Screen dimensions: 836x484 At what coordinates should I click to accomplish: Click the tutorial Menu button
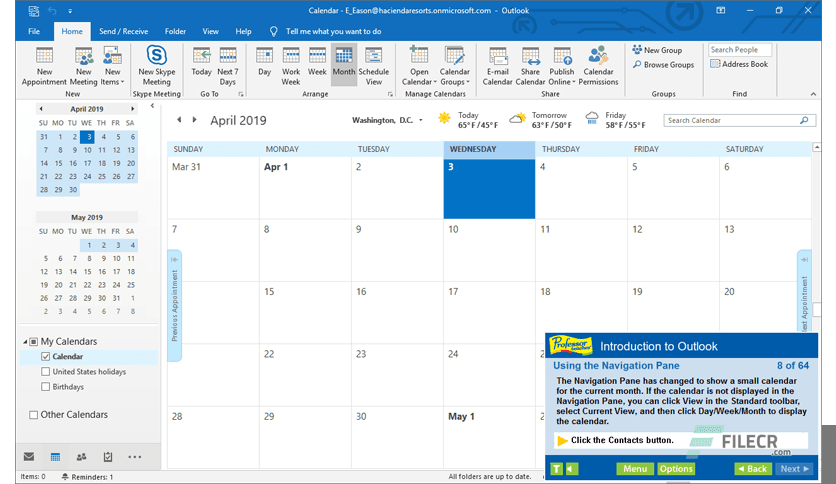635,469
